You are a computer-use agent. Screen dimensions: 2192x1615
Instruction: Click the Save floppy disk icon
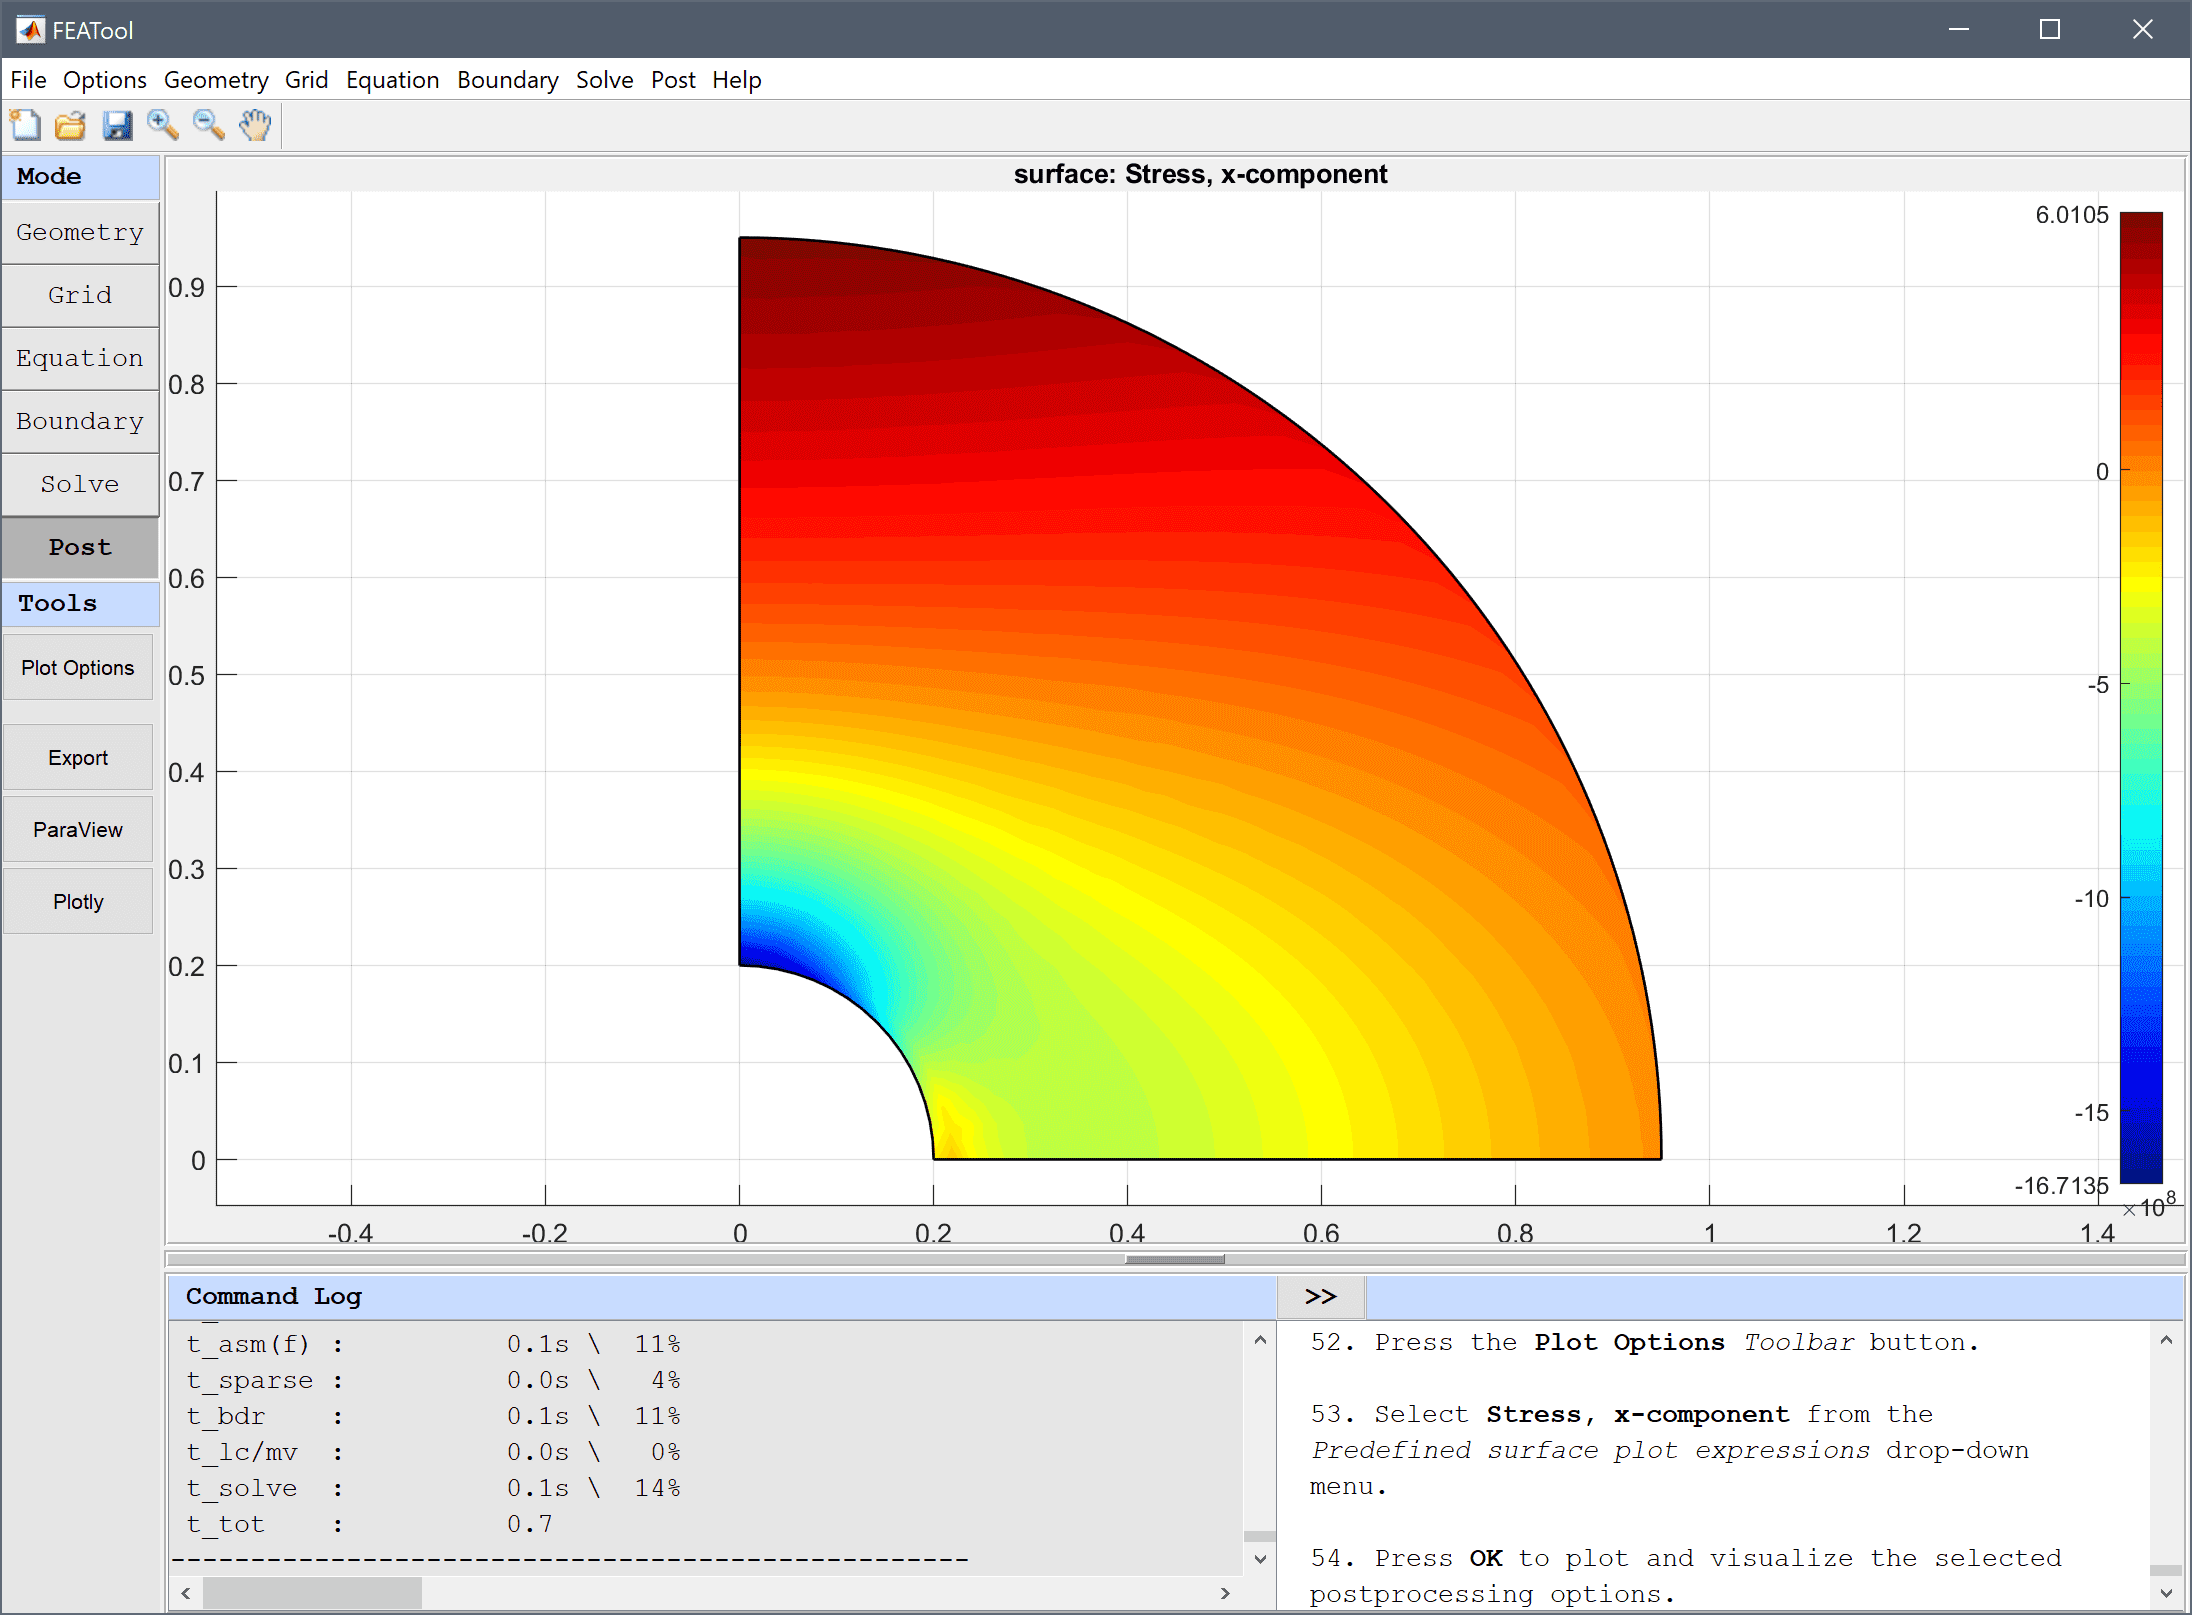point(117,126)
